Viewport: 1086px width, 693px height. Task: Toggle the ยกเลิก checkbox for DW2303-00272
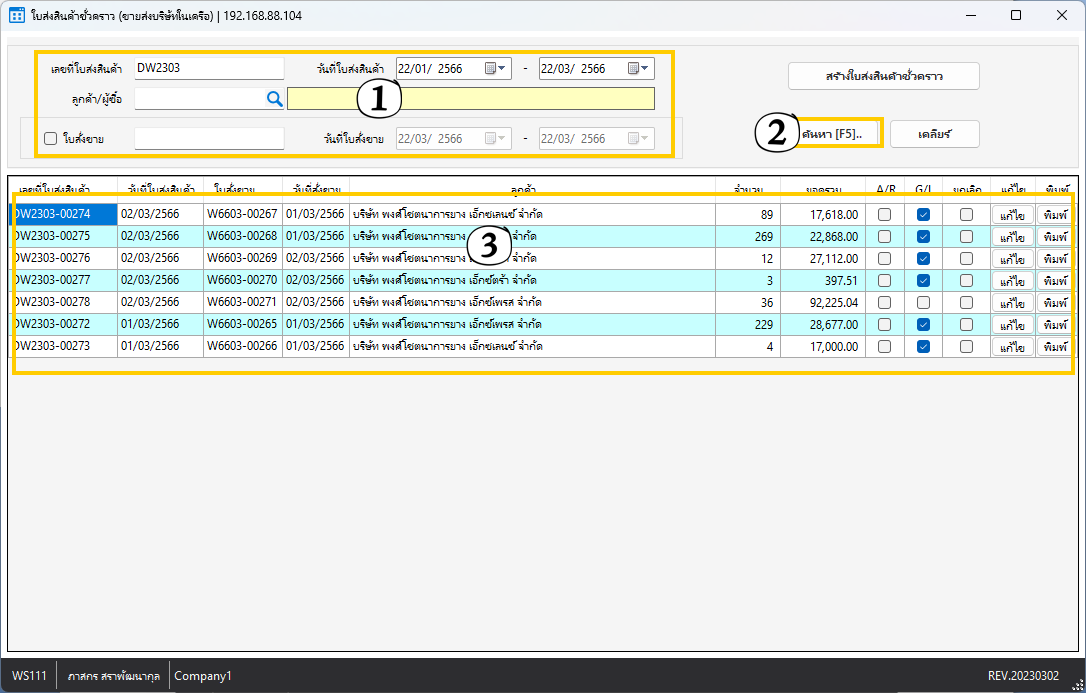tap(966, 324)
